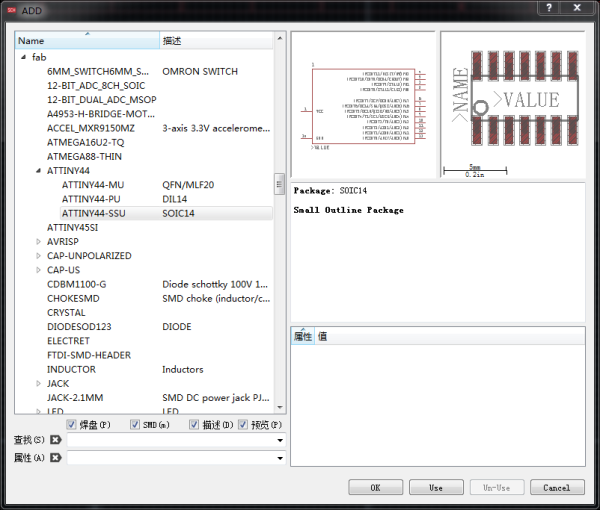Select the 6MM_SWITCH6MM_S... item
This screenshot has width=600, height=510.
[98, 72]
